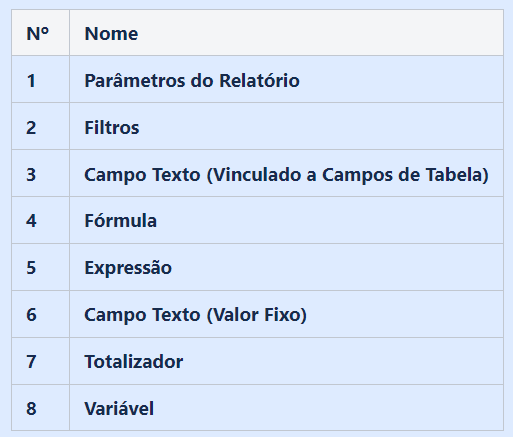Select the Parâmetros do Relatório row
Screen dimensions: 513x437
pos(257,80)
